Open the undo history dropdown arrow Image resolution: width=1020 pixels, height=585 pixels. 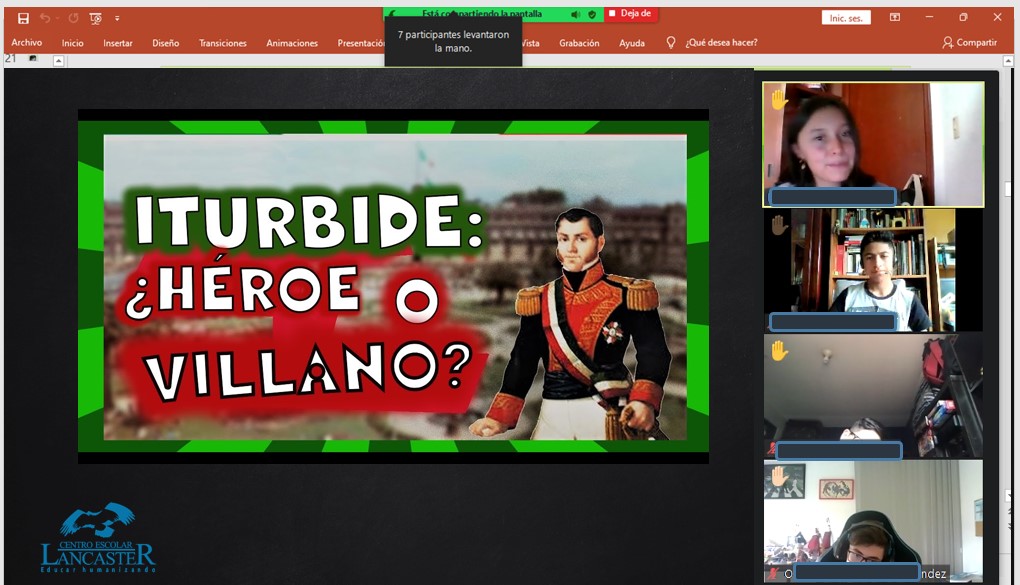pos(57,18)
